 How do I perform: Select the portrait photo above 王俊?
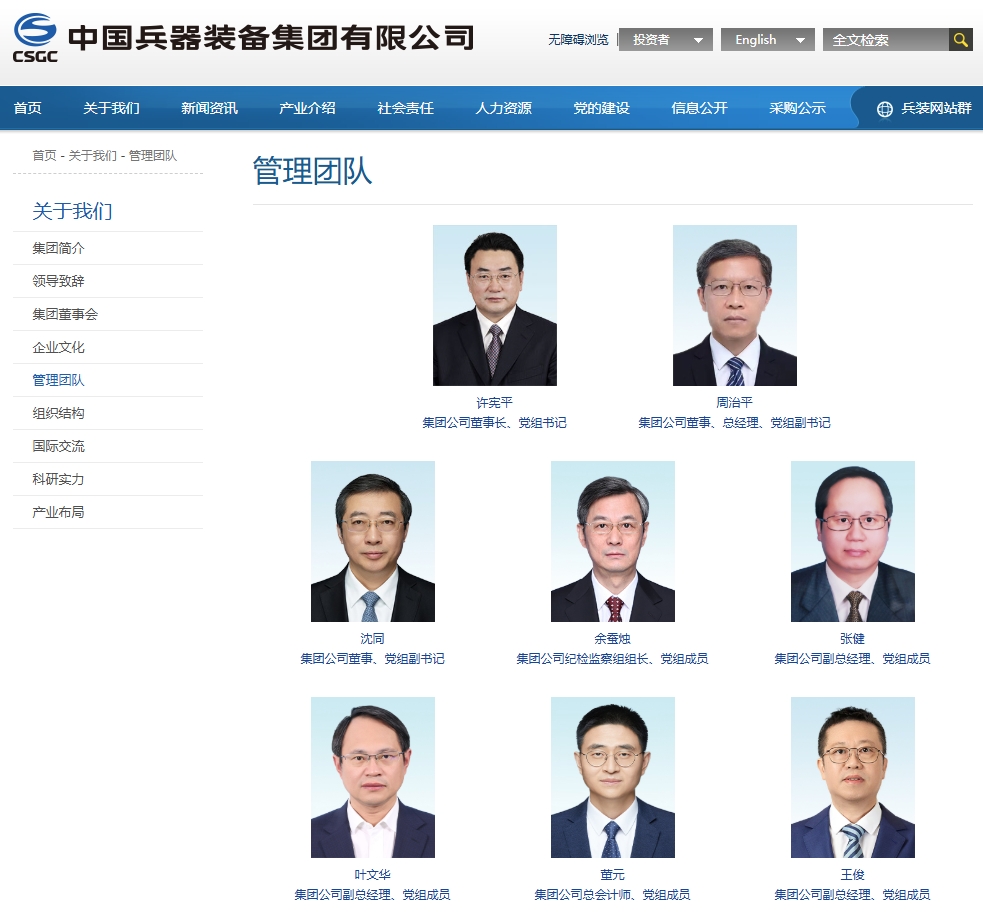click(852, 777)
